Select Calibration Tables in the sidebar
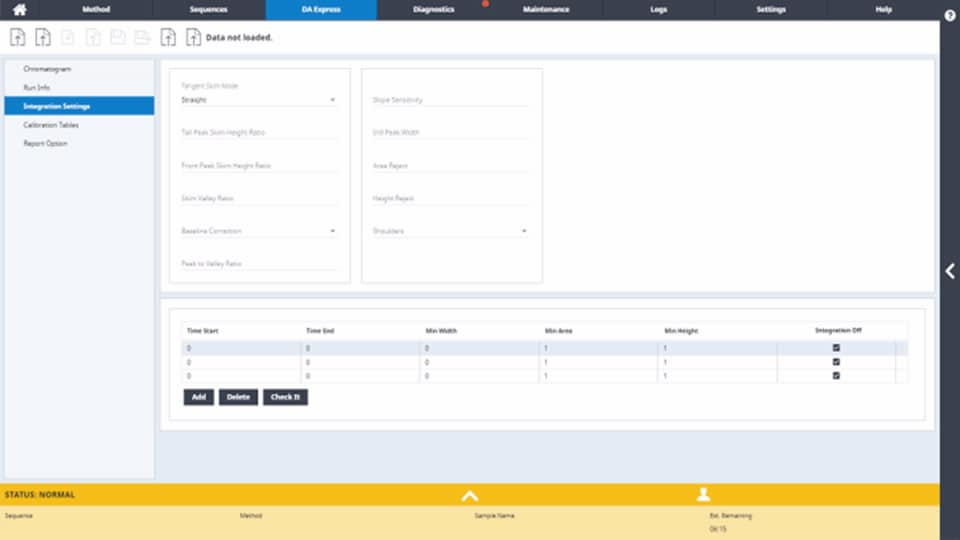This screenshot has width=960, height=540. point(79,125)
